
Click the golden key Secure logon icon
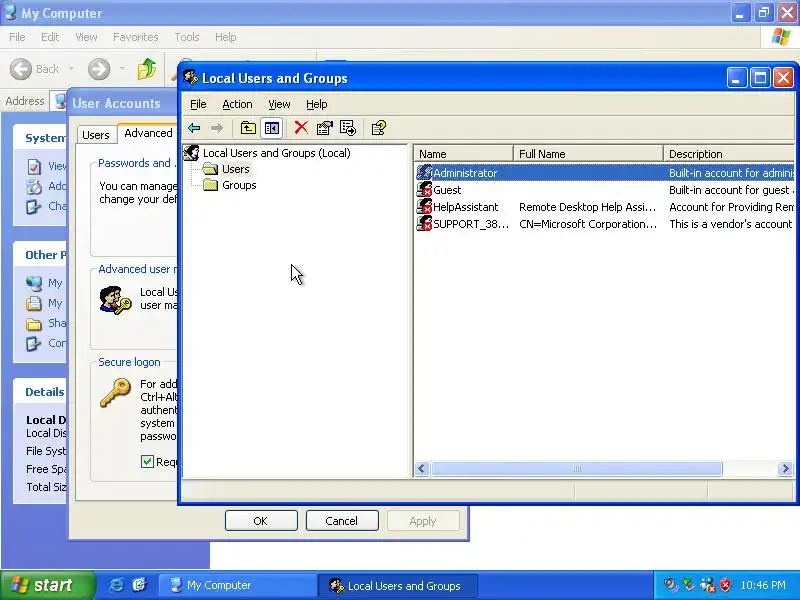click(x=115, y=393)
